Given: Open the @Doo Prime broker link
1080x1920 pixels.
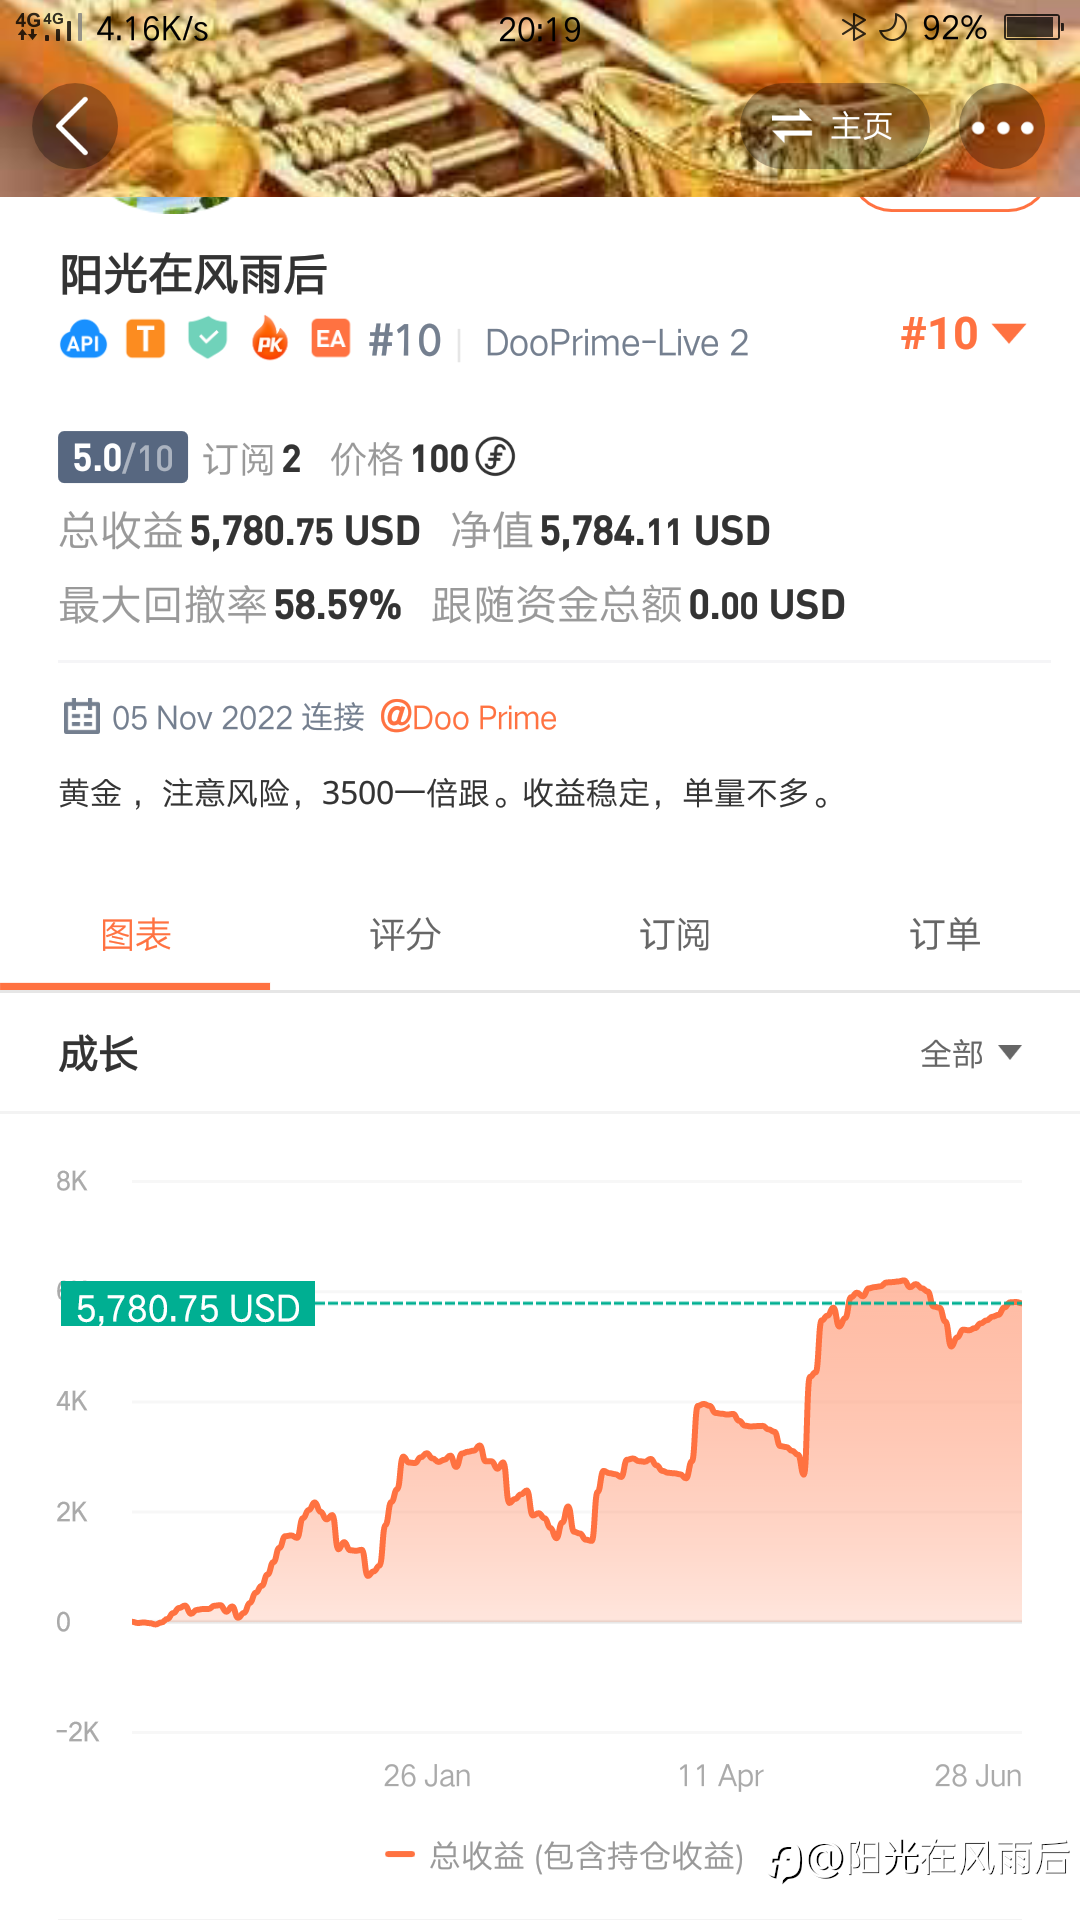Looking at the screenshot, I should pos(469,717).
